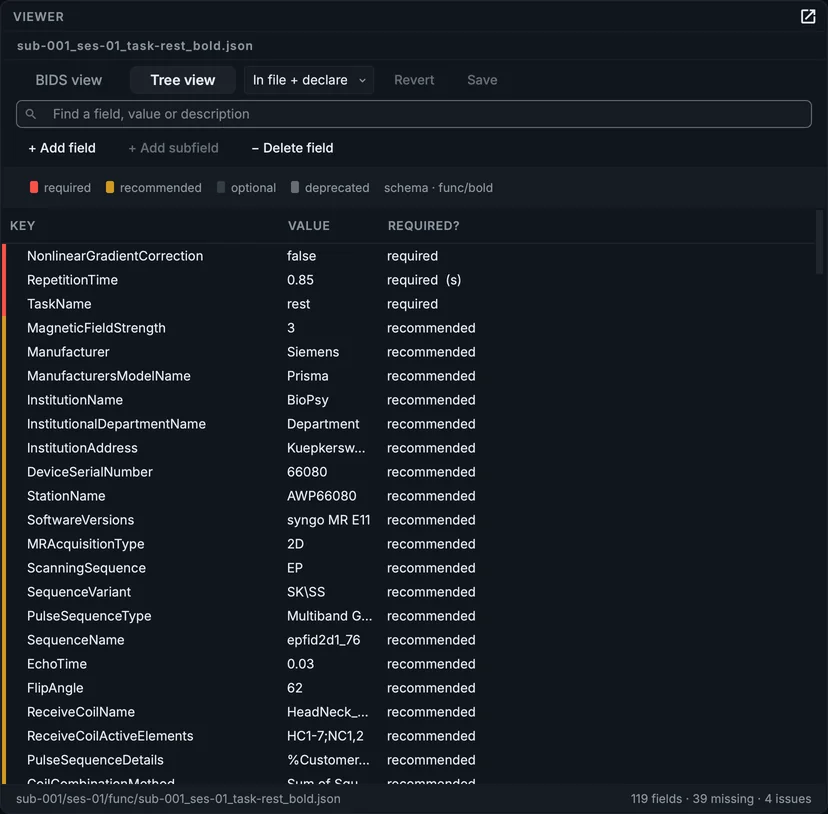Click the Save button
828x814 pixels.
click(482, 80)
